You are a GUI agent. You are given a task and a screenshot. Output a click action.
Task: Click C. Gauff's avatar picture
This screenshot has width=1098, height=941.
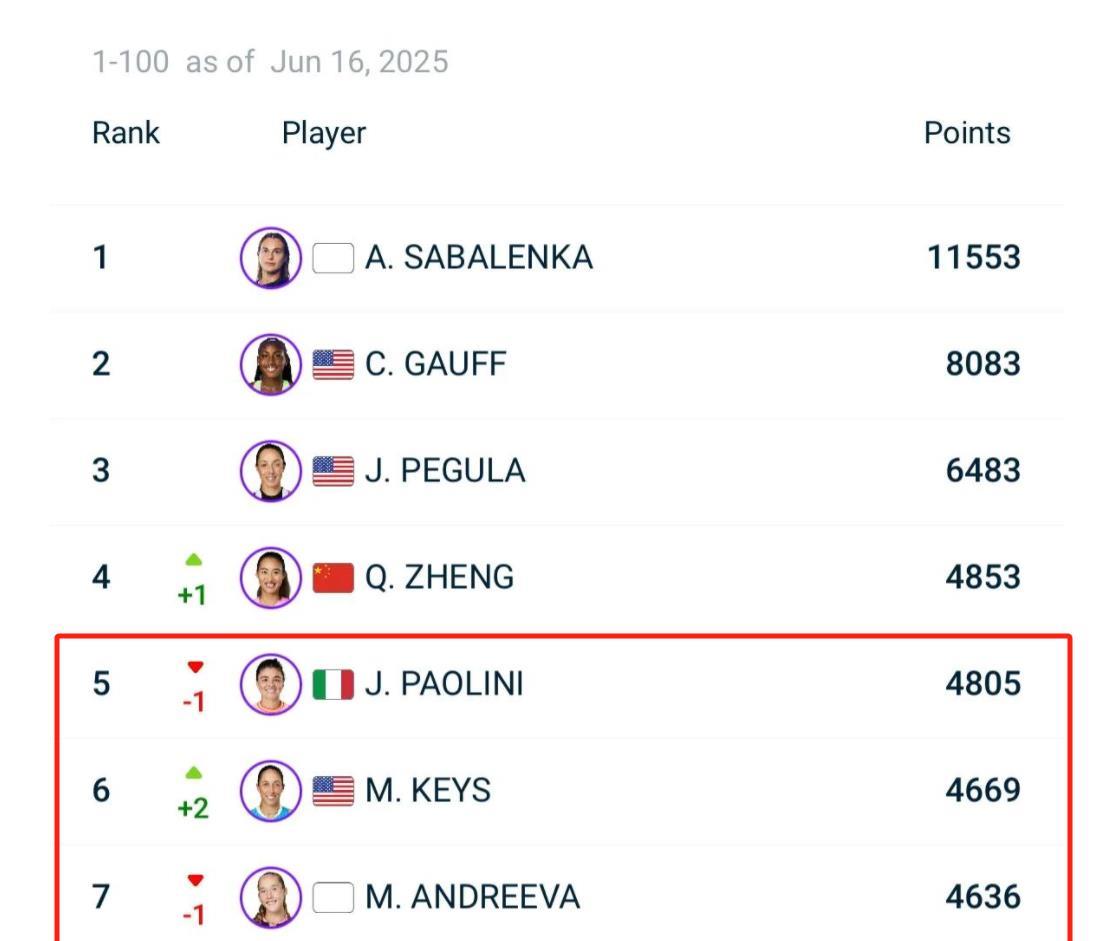click(270, 364)
